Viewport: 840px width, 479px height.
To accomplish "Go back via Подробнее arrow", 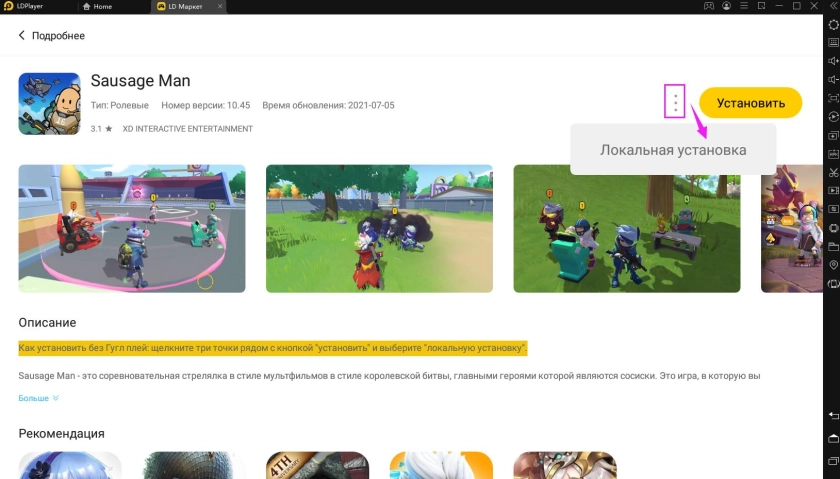I will click(x=21, y=35).
